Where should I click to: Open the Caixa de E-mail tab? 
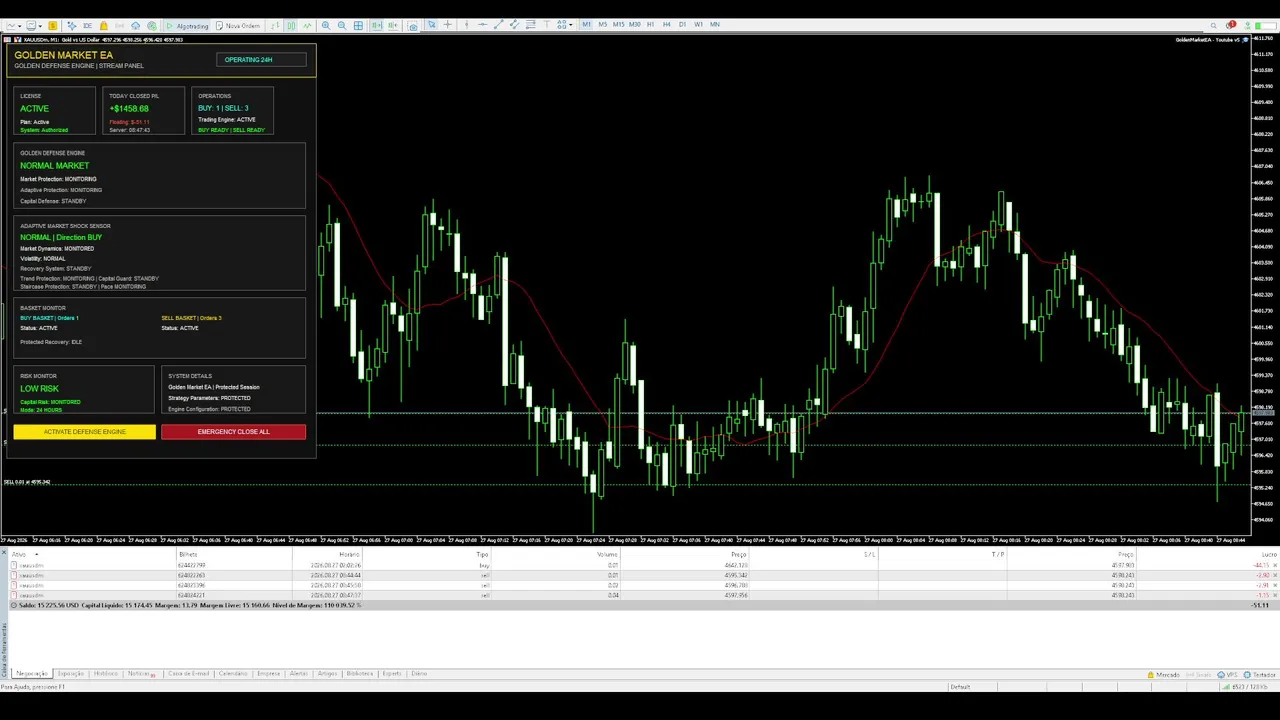[x=188, y=674]
